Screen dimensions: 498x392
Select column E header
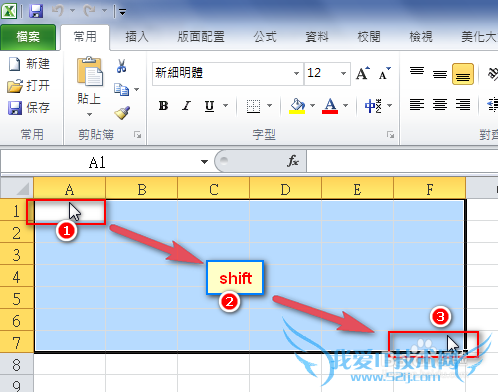click(x=357, y=189)
